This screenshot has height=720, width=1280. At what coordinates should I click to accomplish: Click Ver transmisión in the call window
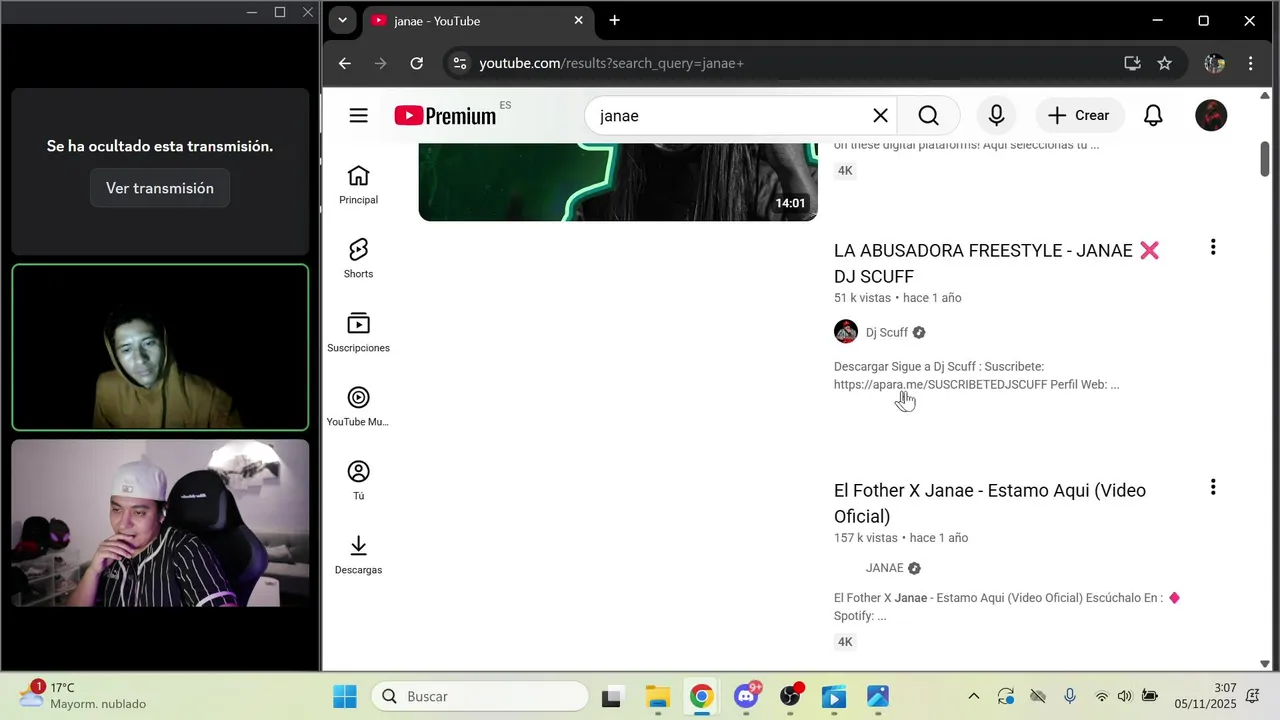tap(160, 188)
